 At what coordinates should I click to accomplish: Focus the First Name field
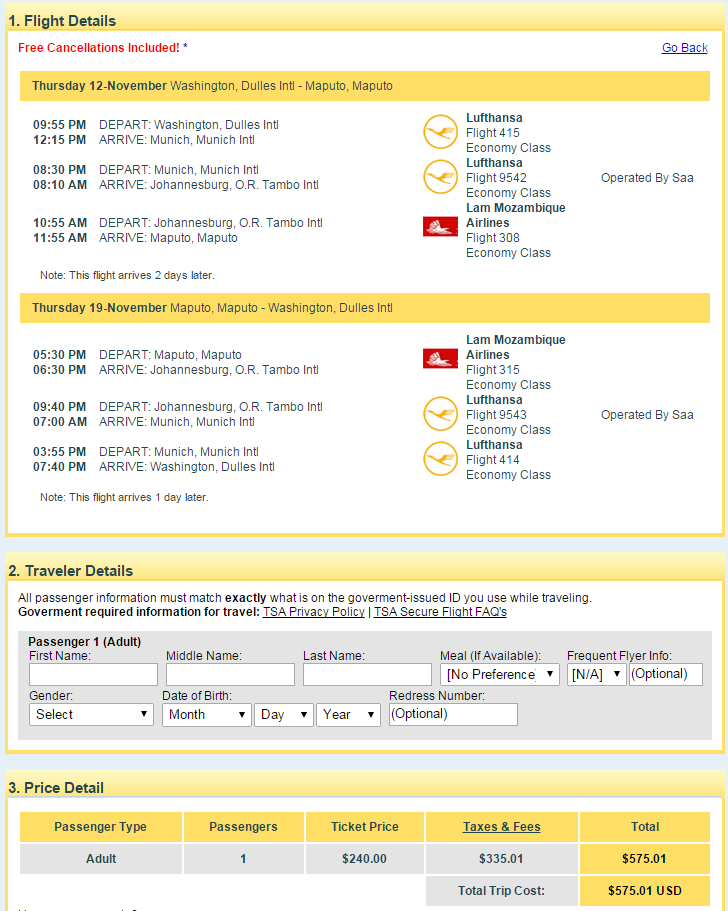pos(94,675)
